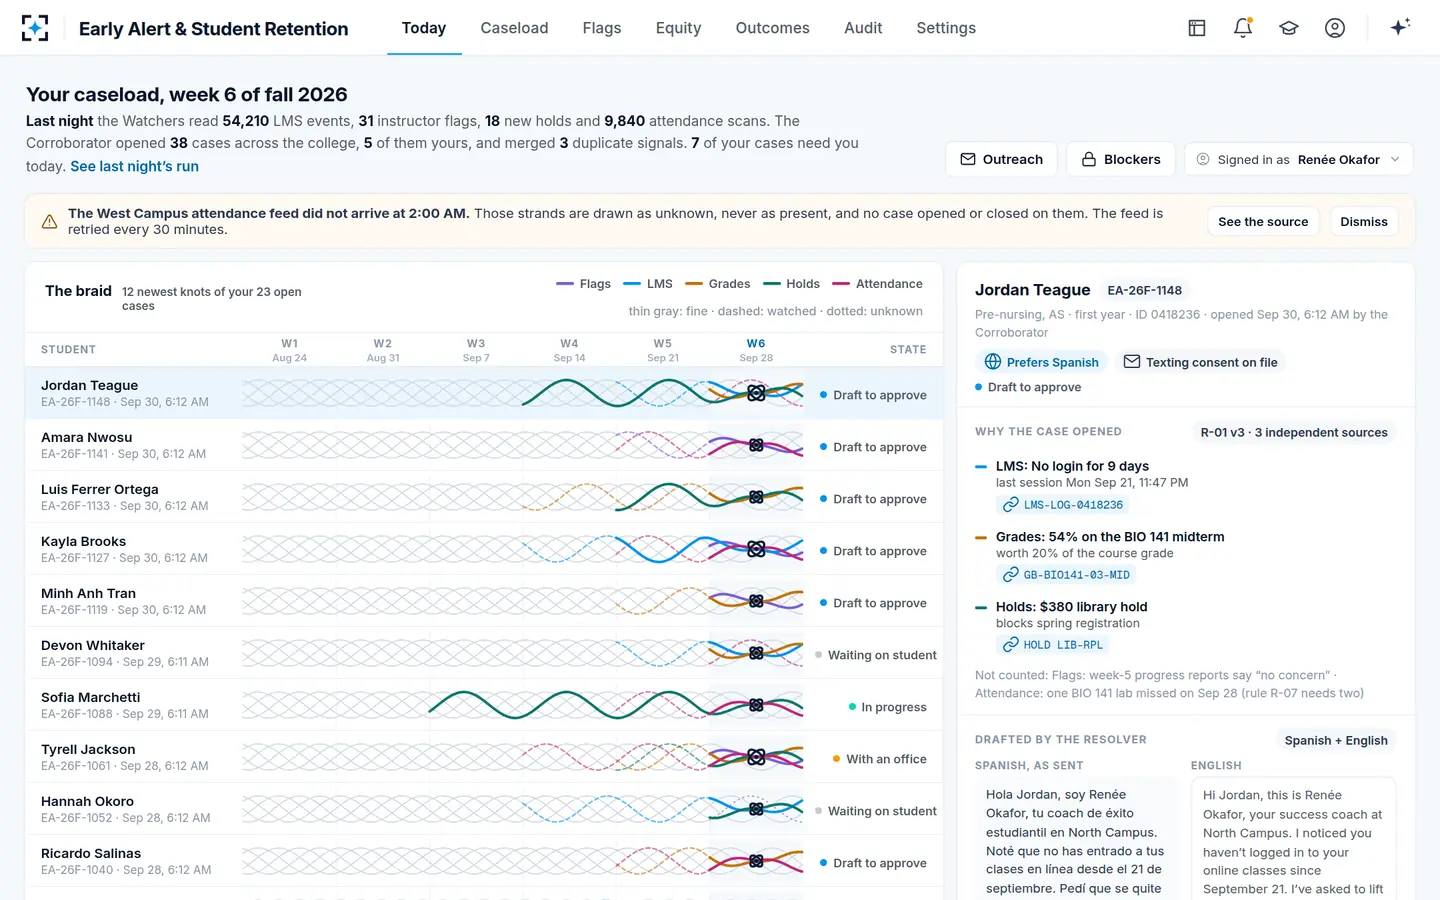Click the knot in Tyrell Jackson's braid
The height and width of the screenshot is (900, 1440).
click(756, 757)
